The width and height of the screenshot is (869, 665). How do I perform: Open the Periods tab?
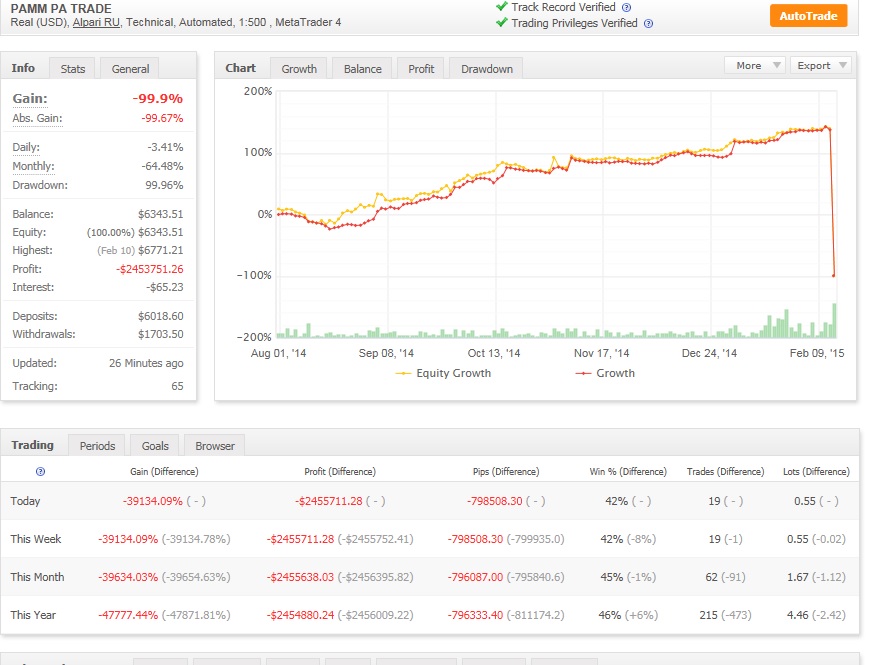pos(97,446)
